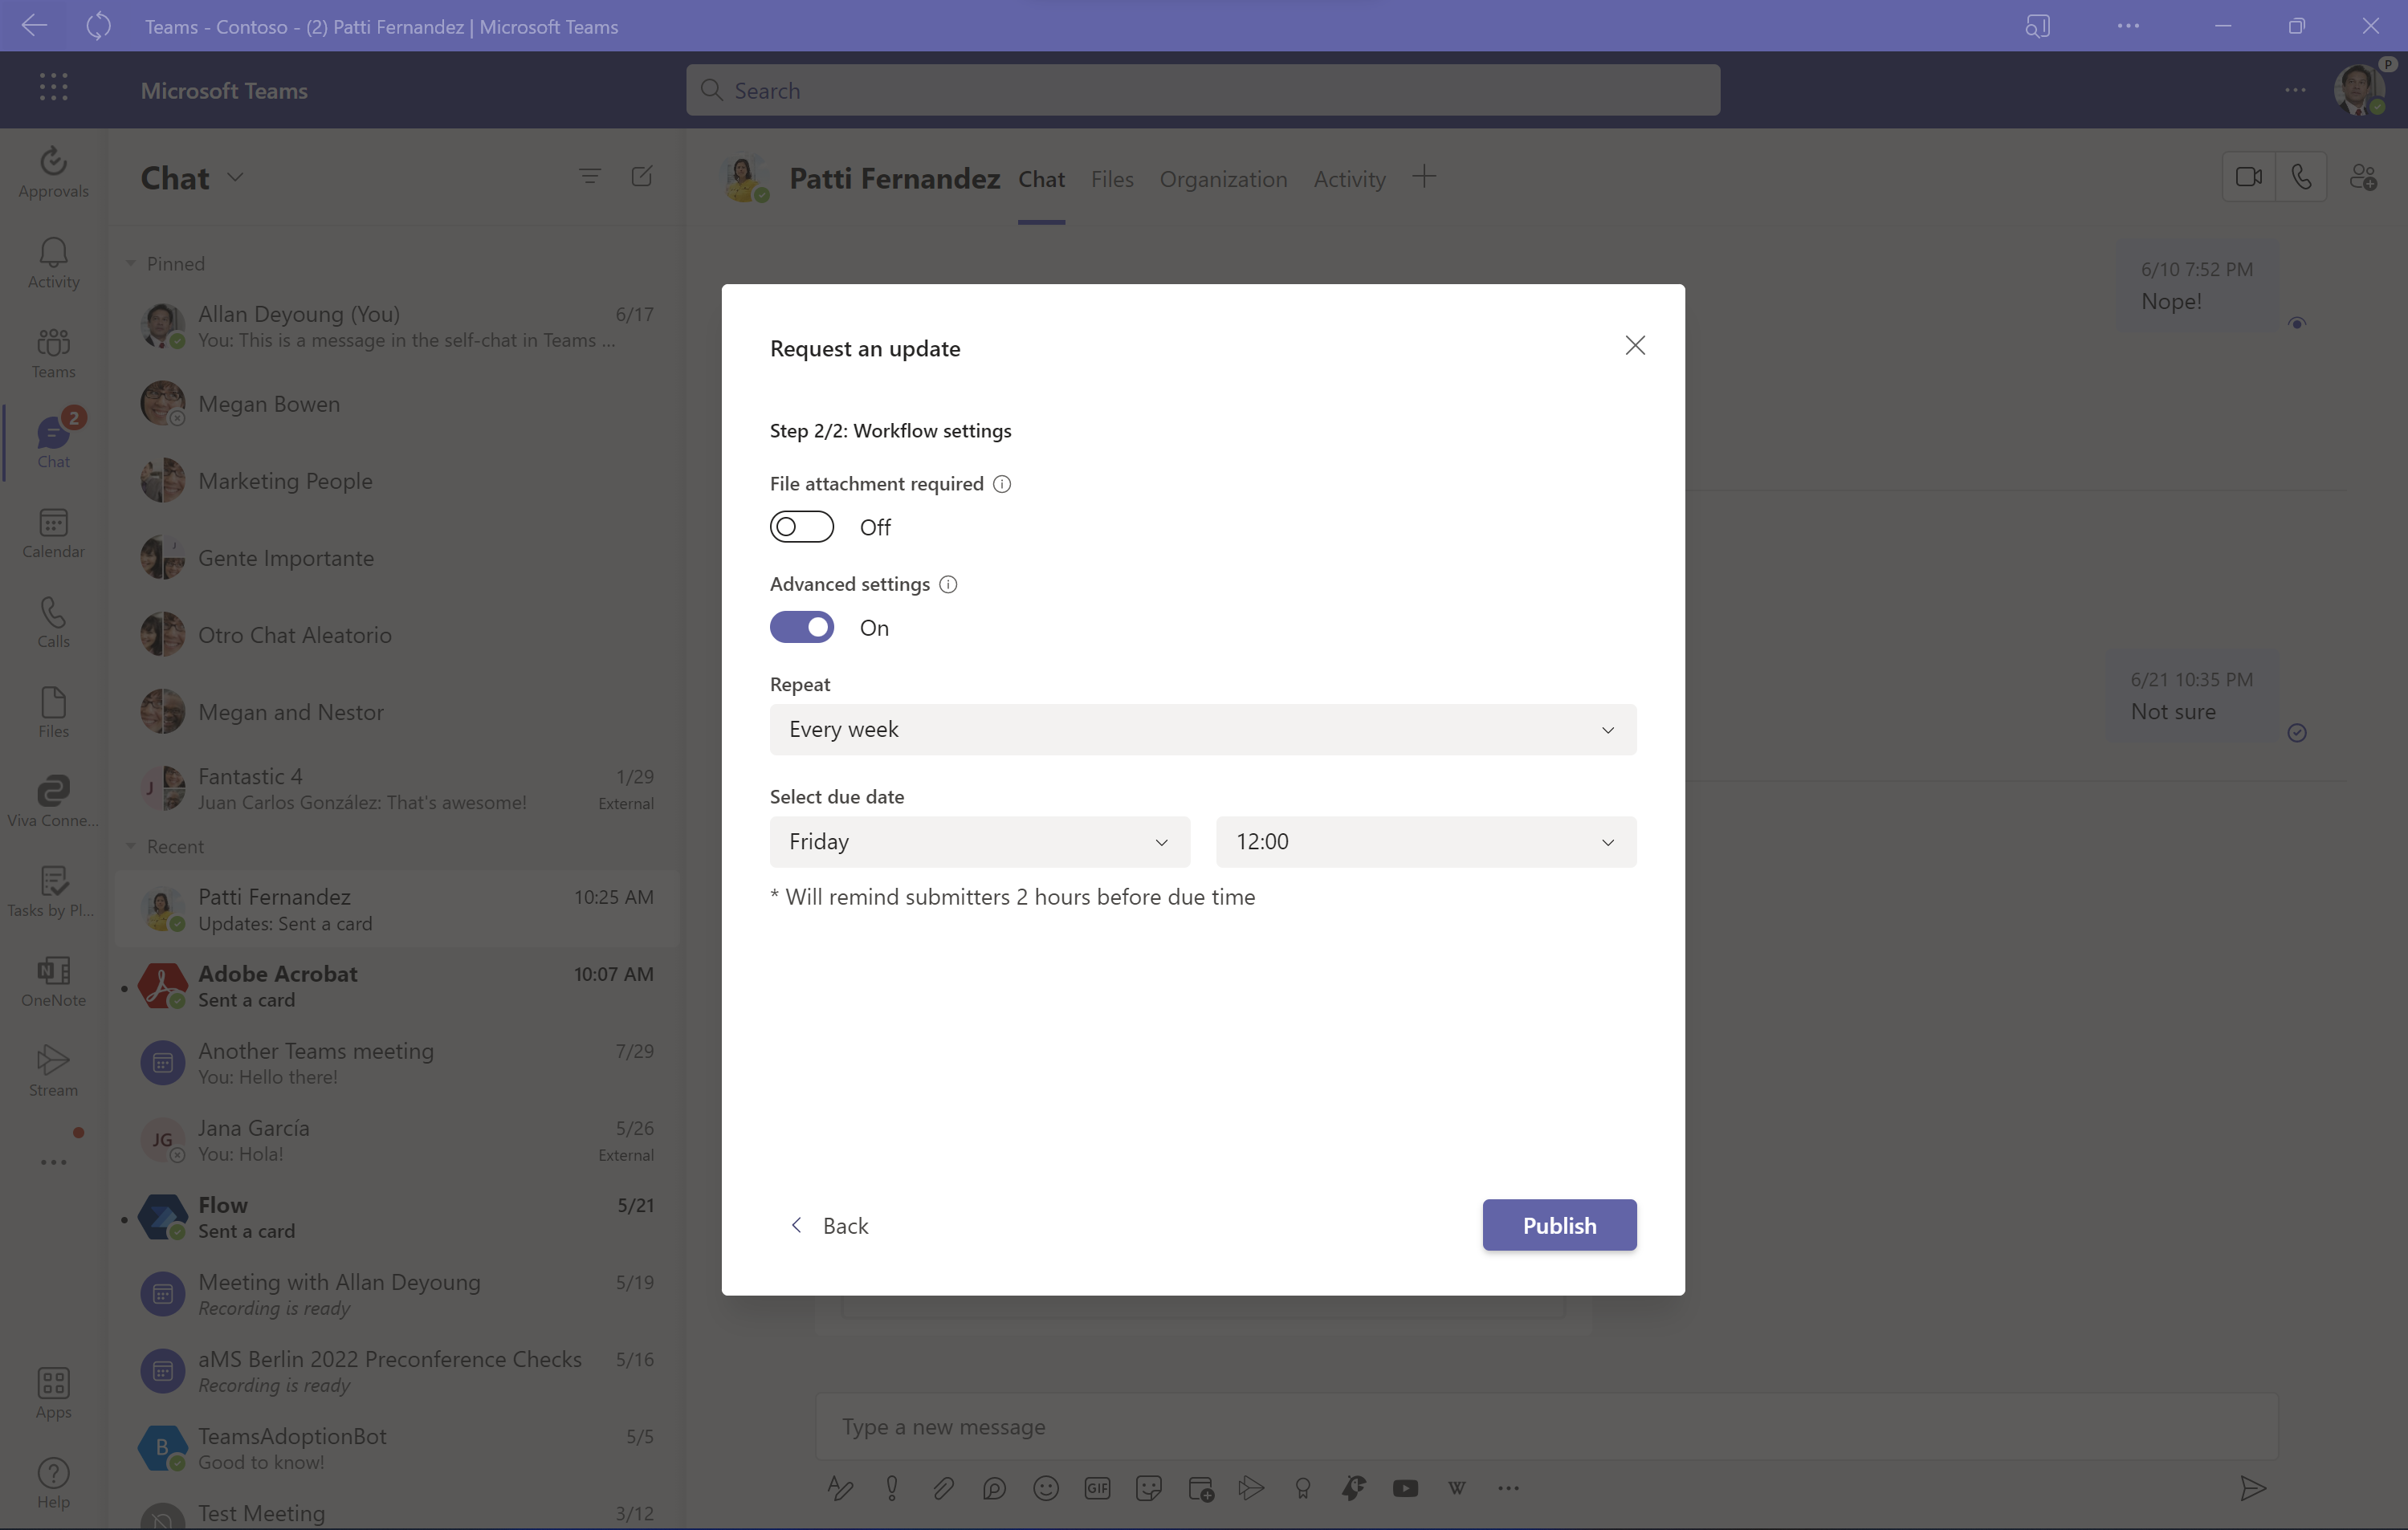The height and width of the screenshot is (1530, 2408).
Task: Open Approvals in the left rail
Action: click(x=53, y=172)
